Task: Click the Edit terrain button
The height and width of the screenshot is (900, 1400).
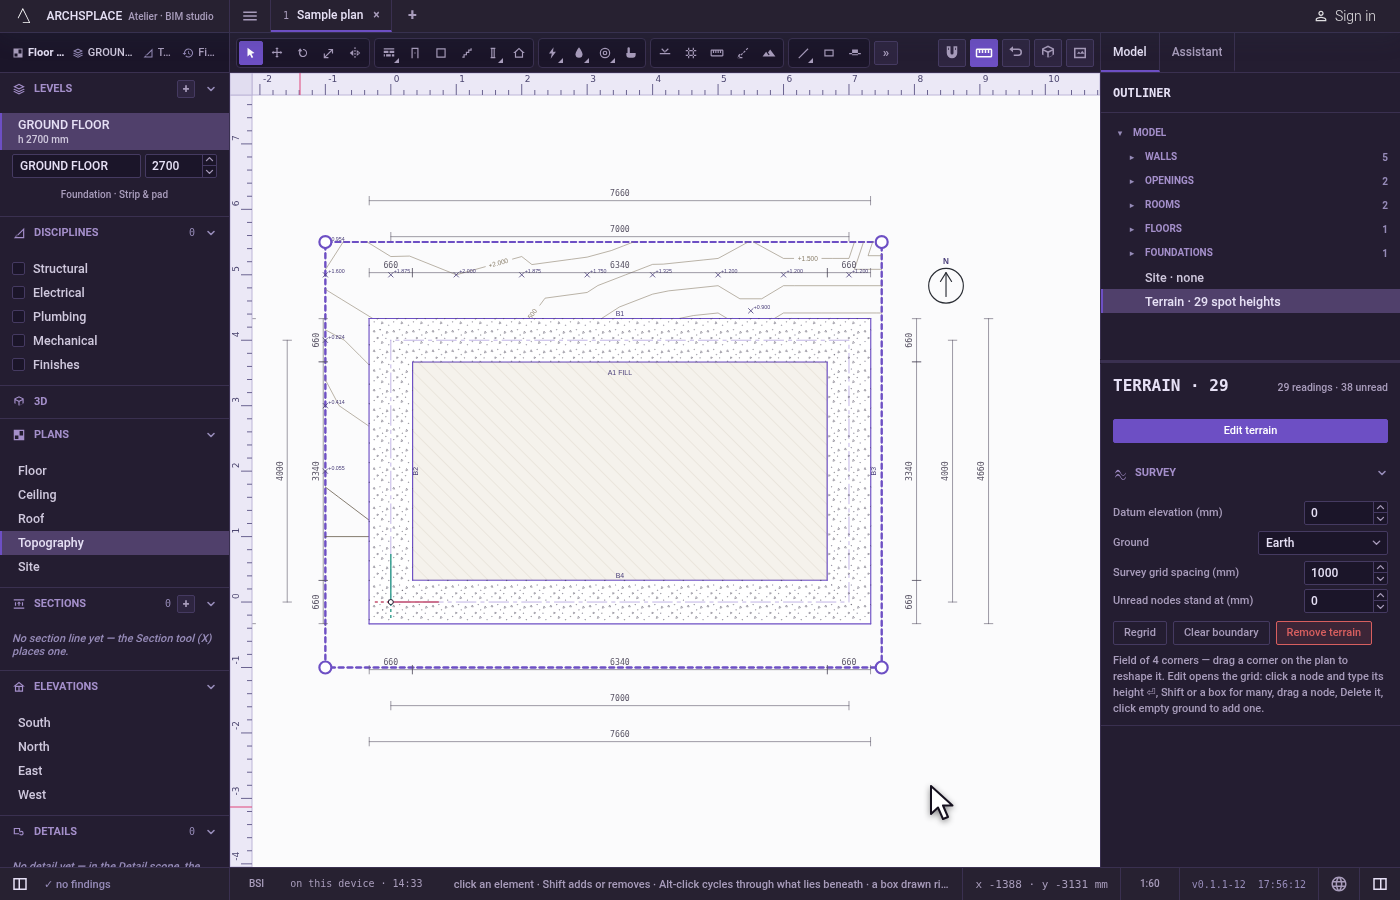Action: coord(1250,431)
